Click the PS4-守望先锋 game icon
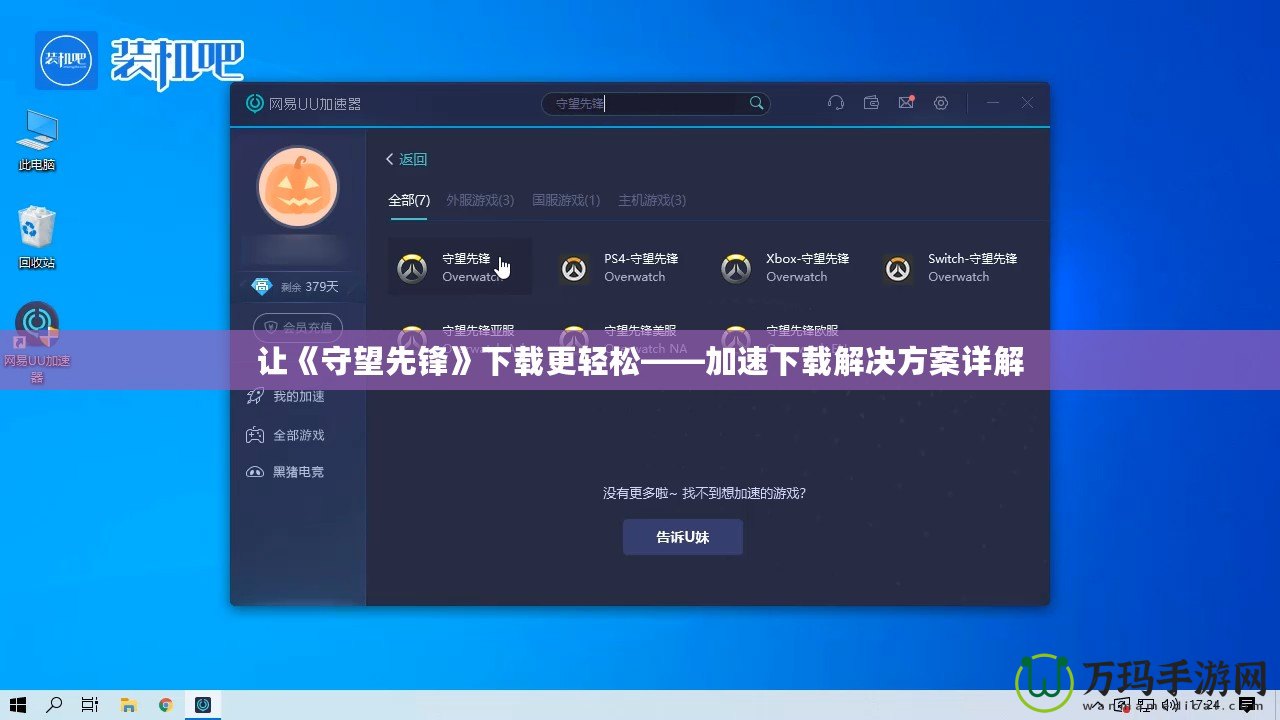The image size is (1280, 720). coord(574,268)
